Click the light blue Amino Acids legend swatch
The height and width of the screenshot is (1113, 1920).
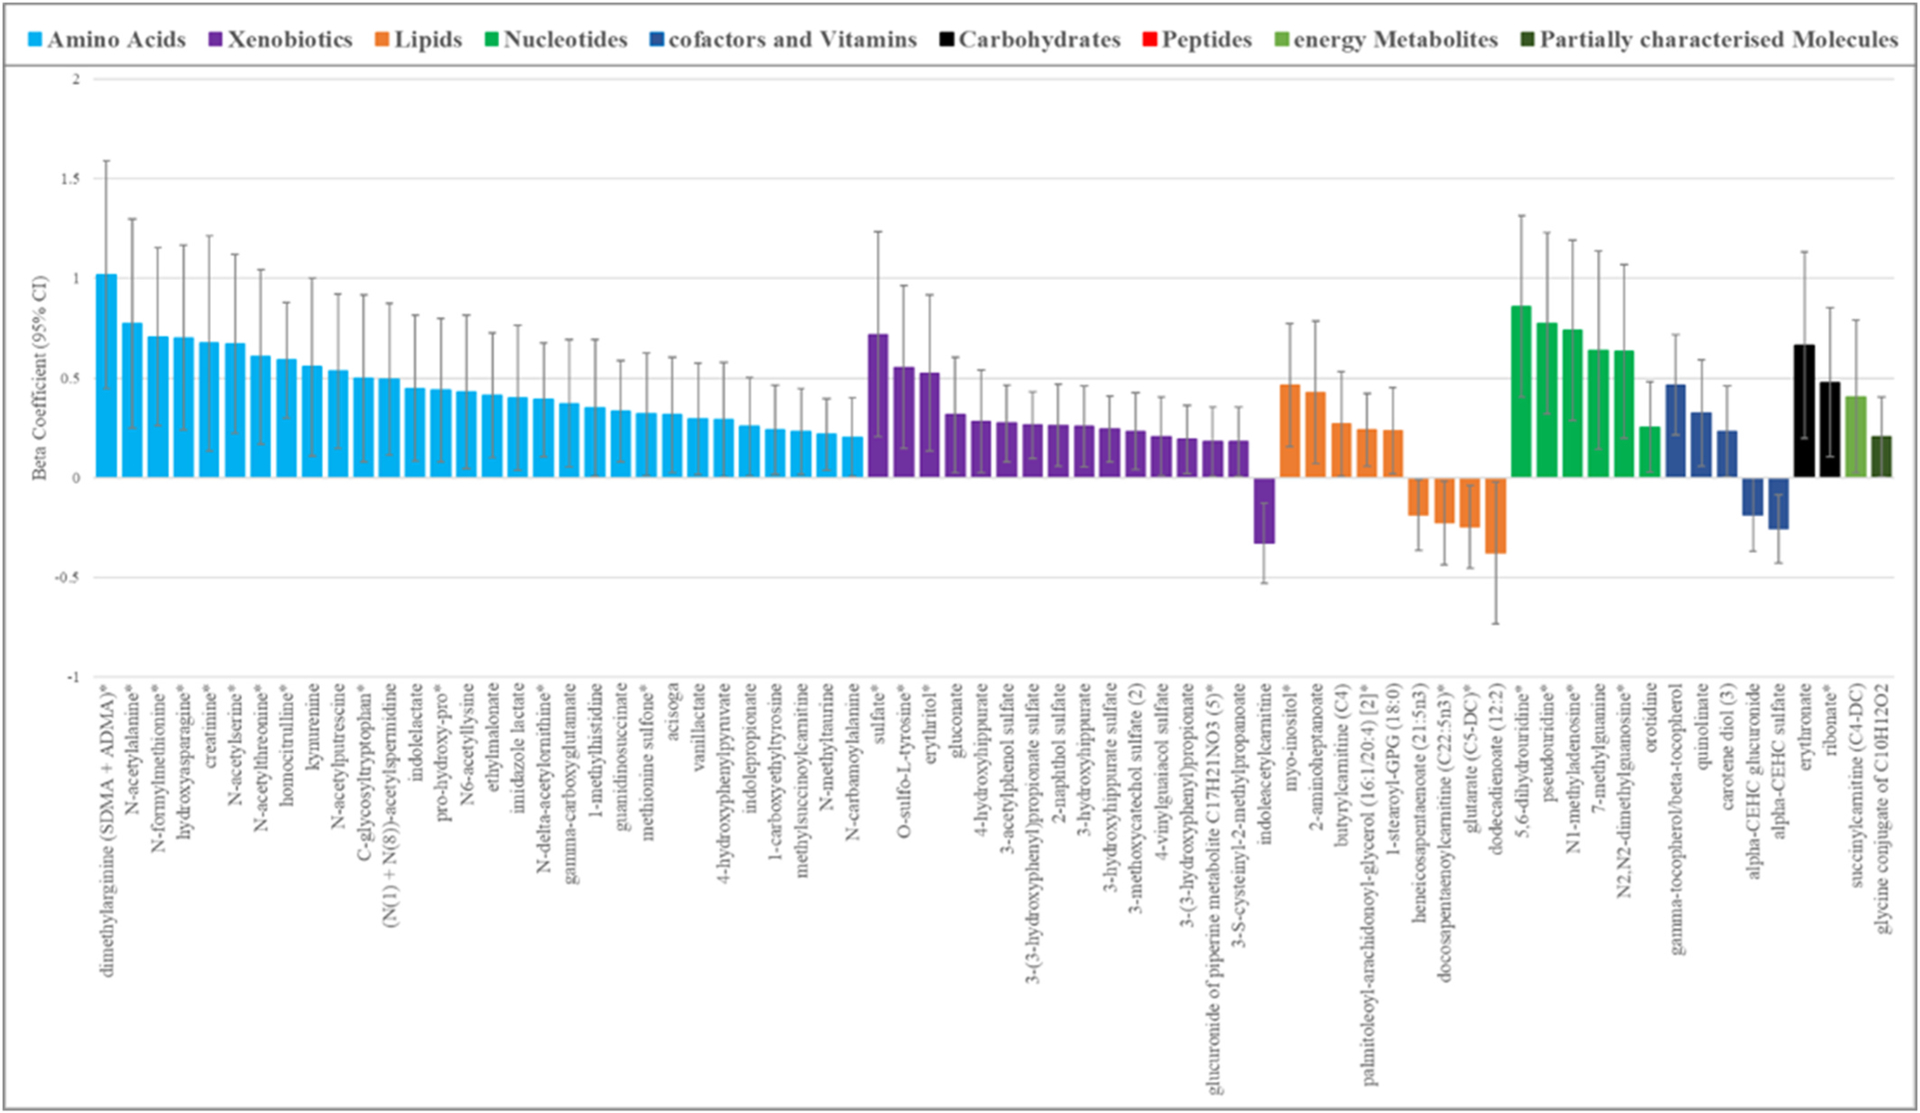[x=35, y=40]
